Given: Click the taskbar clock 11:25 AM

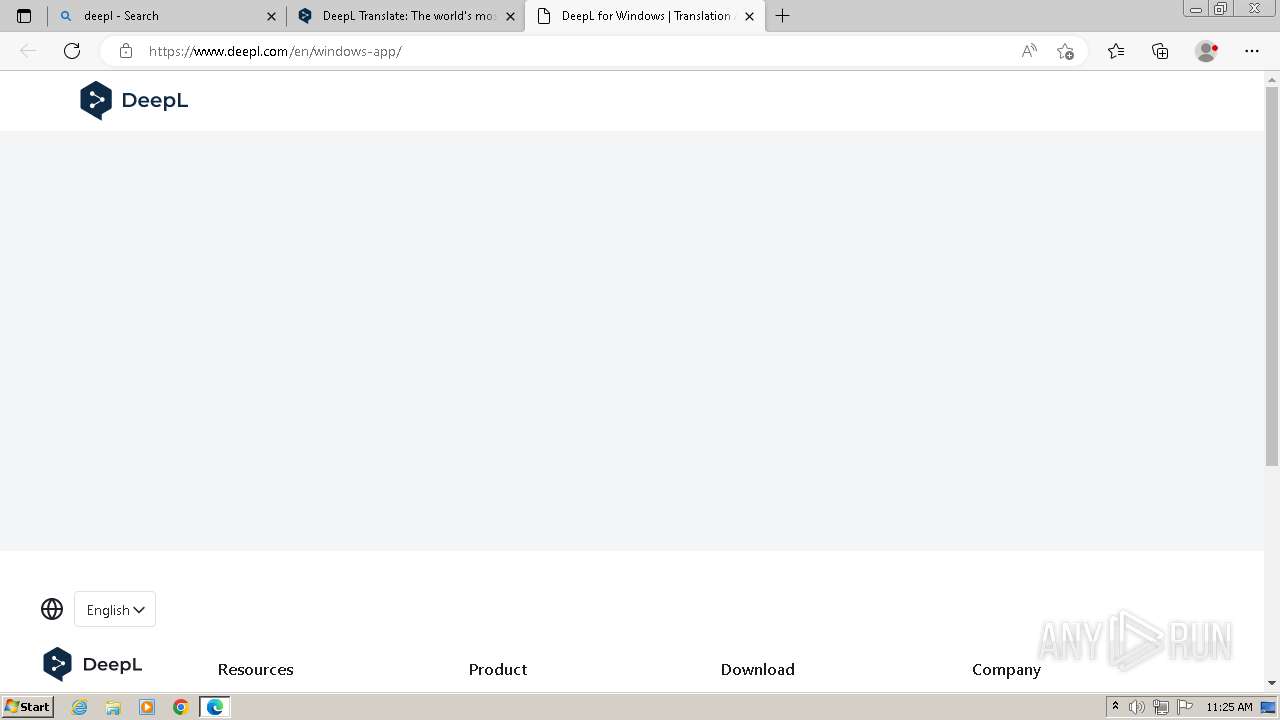Looking at the screenshot, I should (1229, 707).
